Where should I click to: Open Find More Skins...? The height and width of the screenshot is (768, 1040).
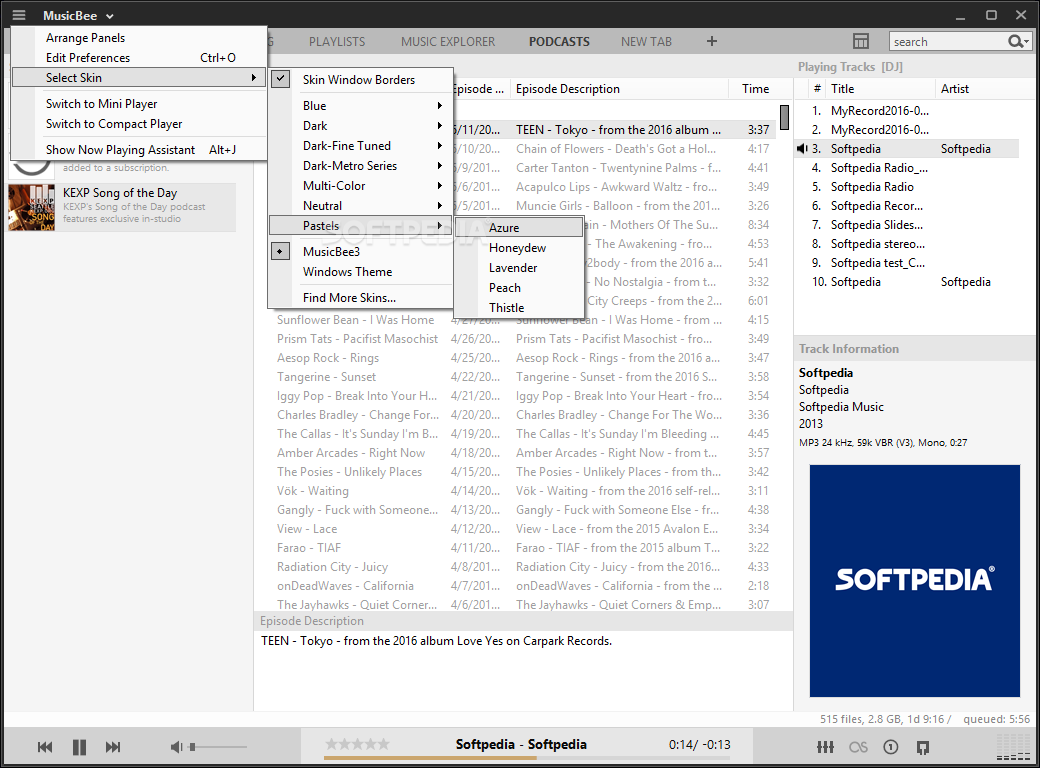coord(361,298)
